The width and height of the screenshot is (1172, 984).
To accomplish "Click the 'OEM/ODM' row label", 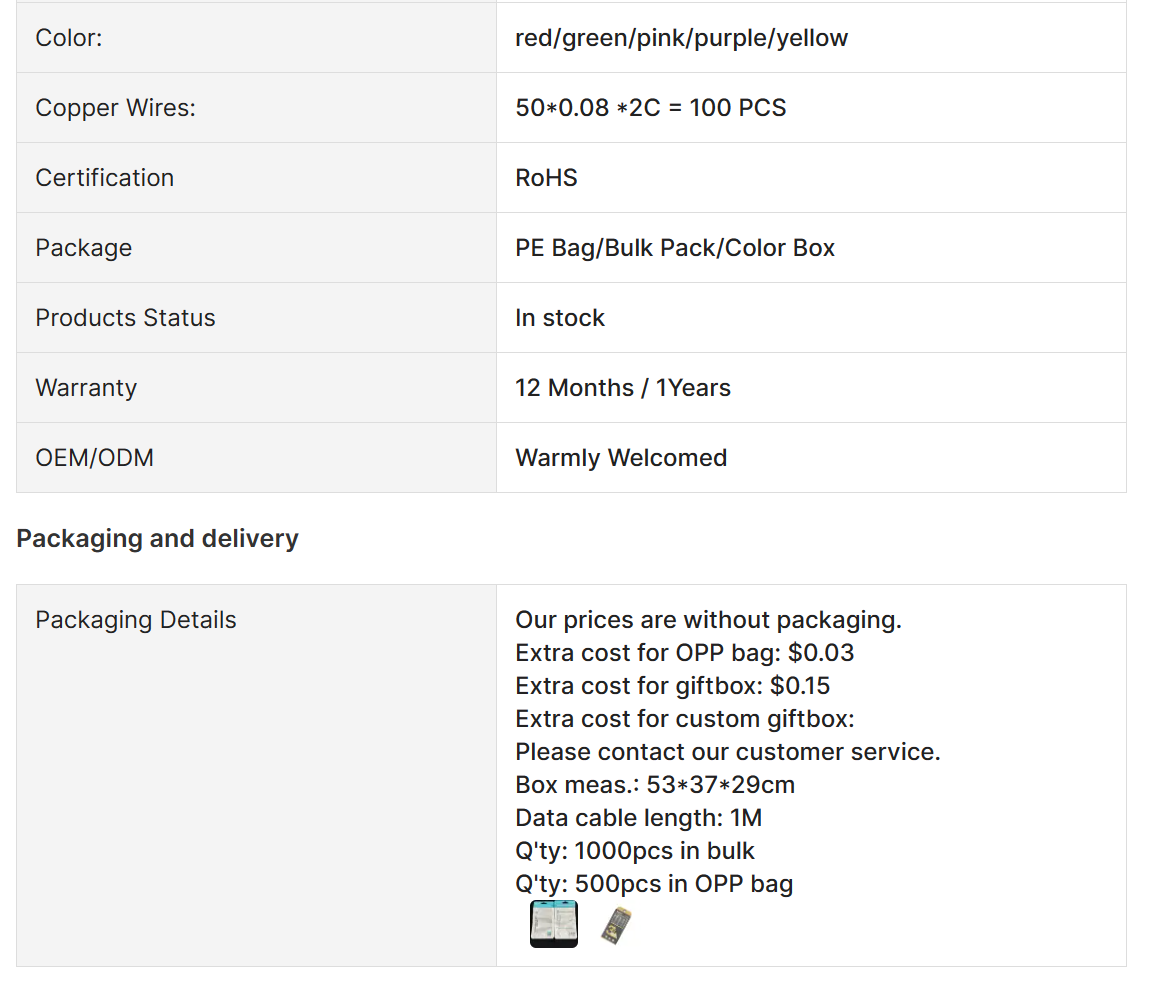I will pyautogui.click(x=94, y=458).
